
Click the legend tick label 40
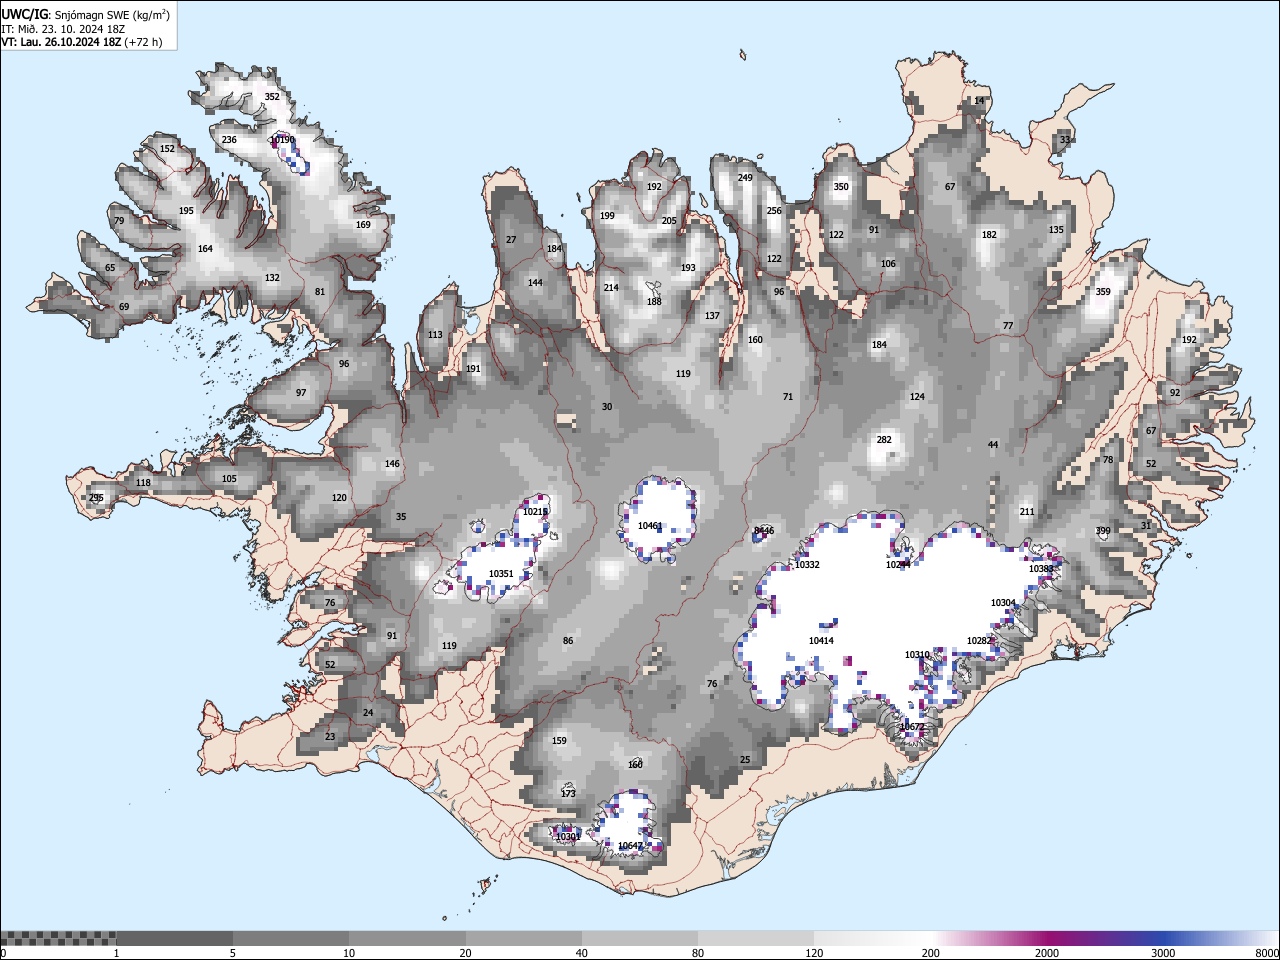point(582,953)
